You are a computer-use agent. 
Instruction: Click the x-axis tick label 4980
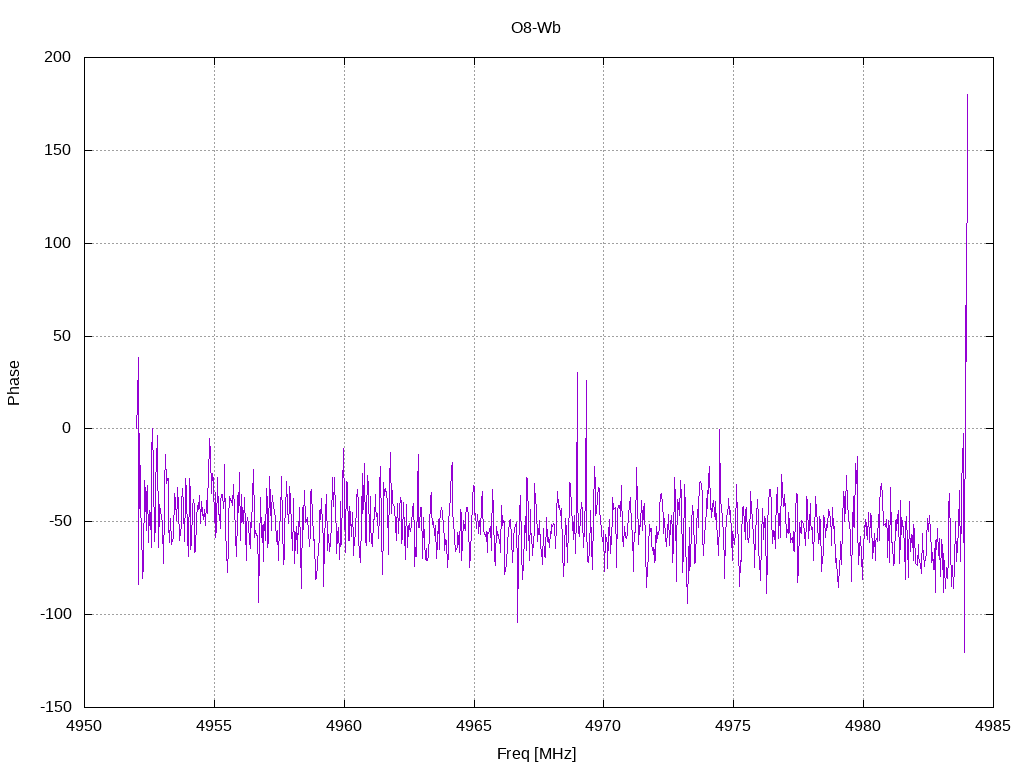click(863, 726)
